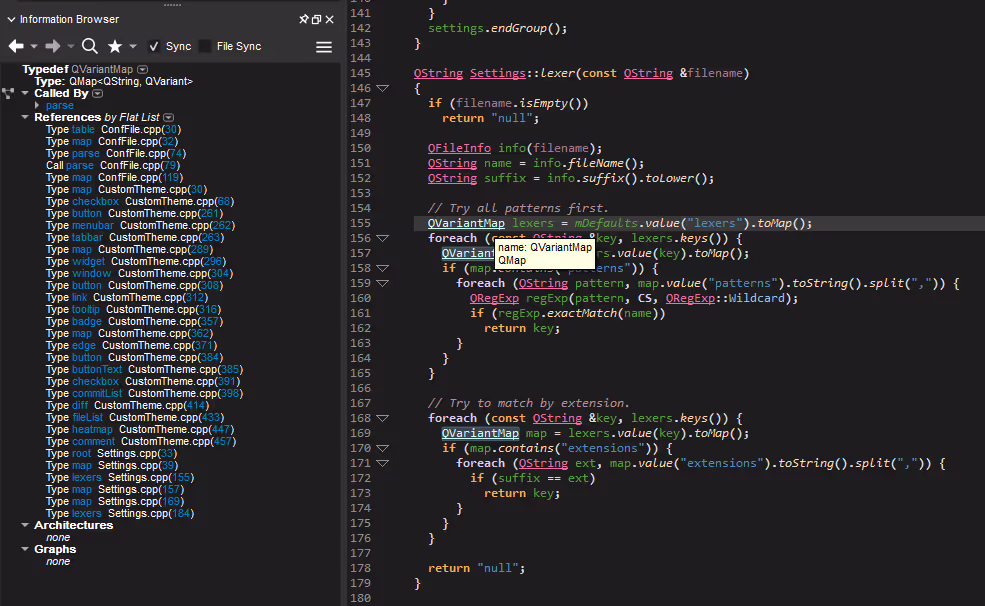The width and height of the screenshot is (985, 606).
Task: Click QFileInfo type on line 150
Action: 459,148
